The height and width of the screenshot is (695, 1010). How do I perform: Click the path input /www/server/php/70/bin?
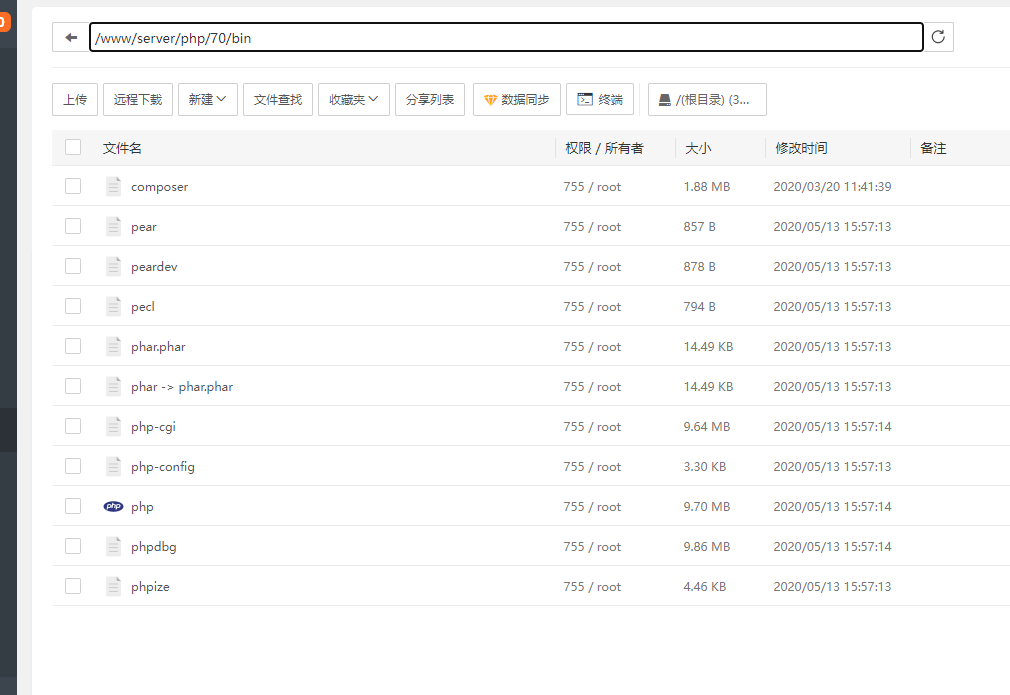[x=506, y=37]
